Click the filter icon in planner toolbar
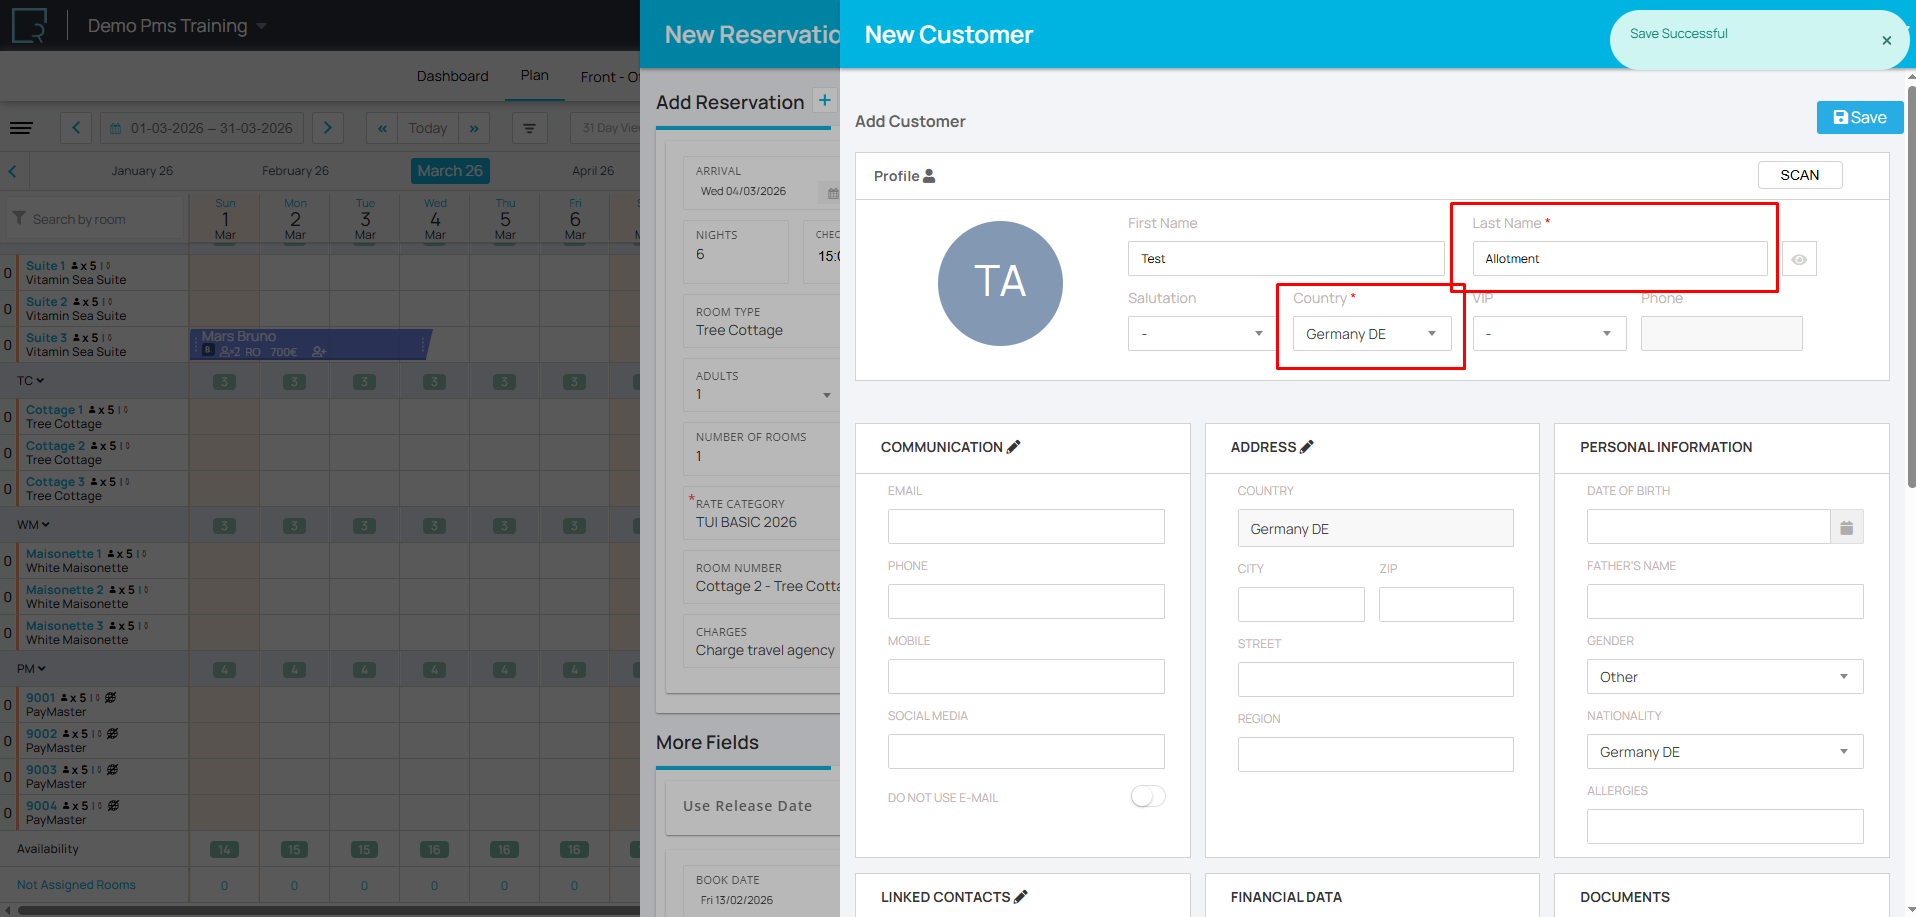Screen dimensions: 1916x917 click(x=529, y=128)
